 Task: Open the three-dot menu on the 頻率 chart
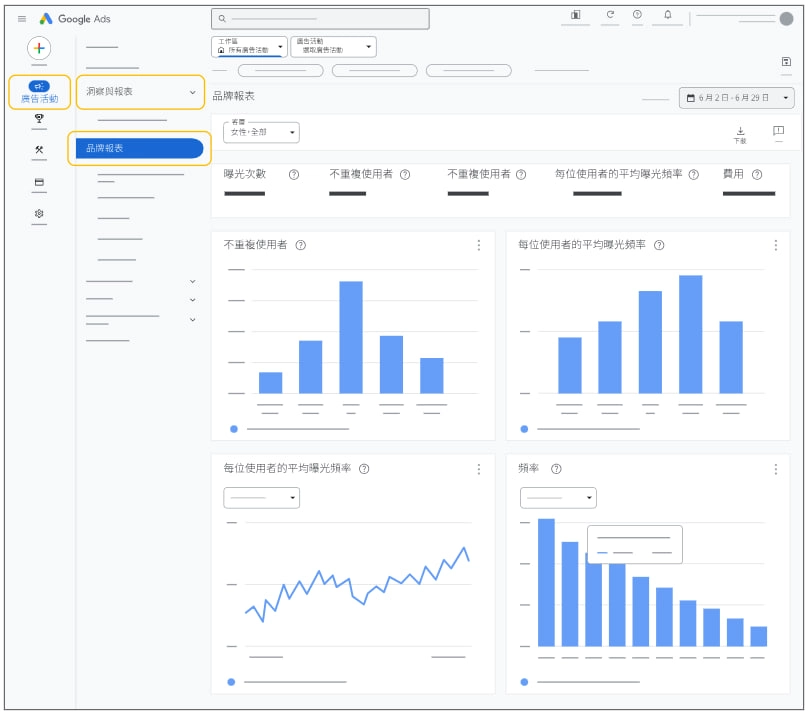[776, 468]
